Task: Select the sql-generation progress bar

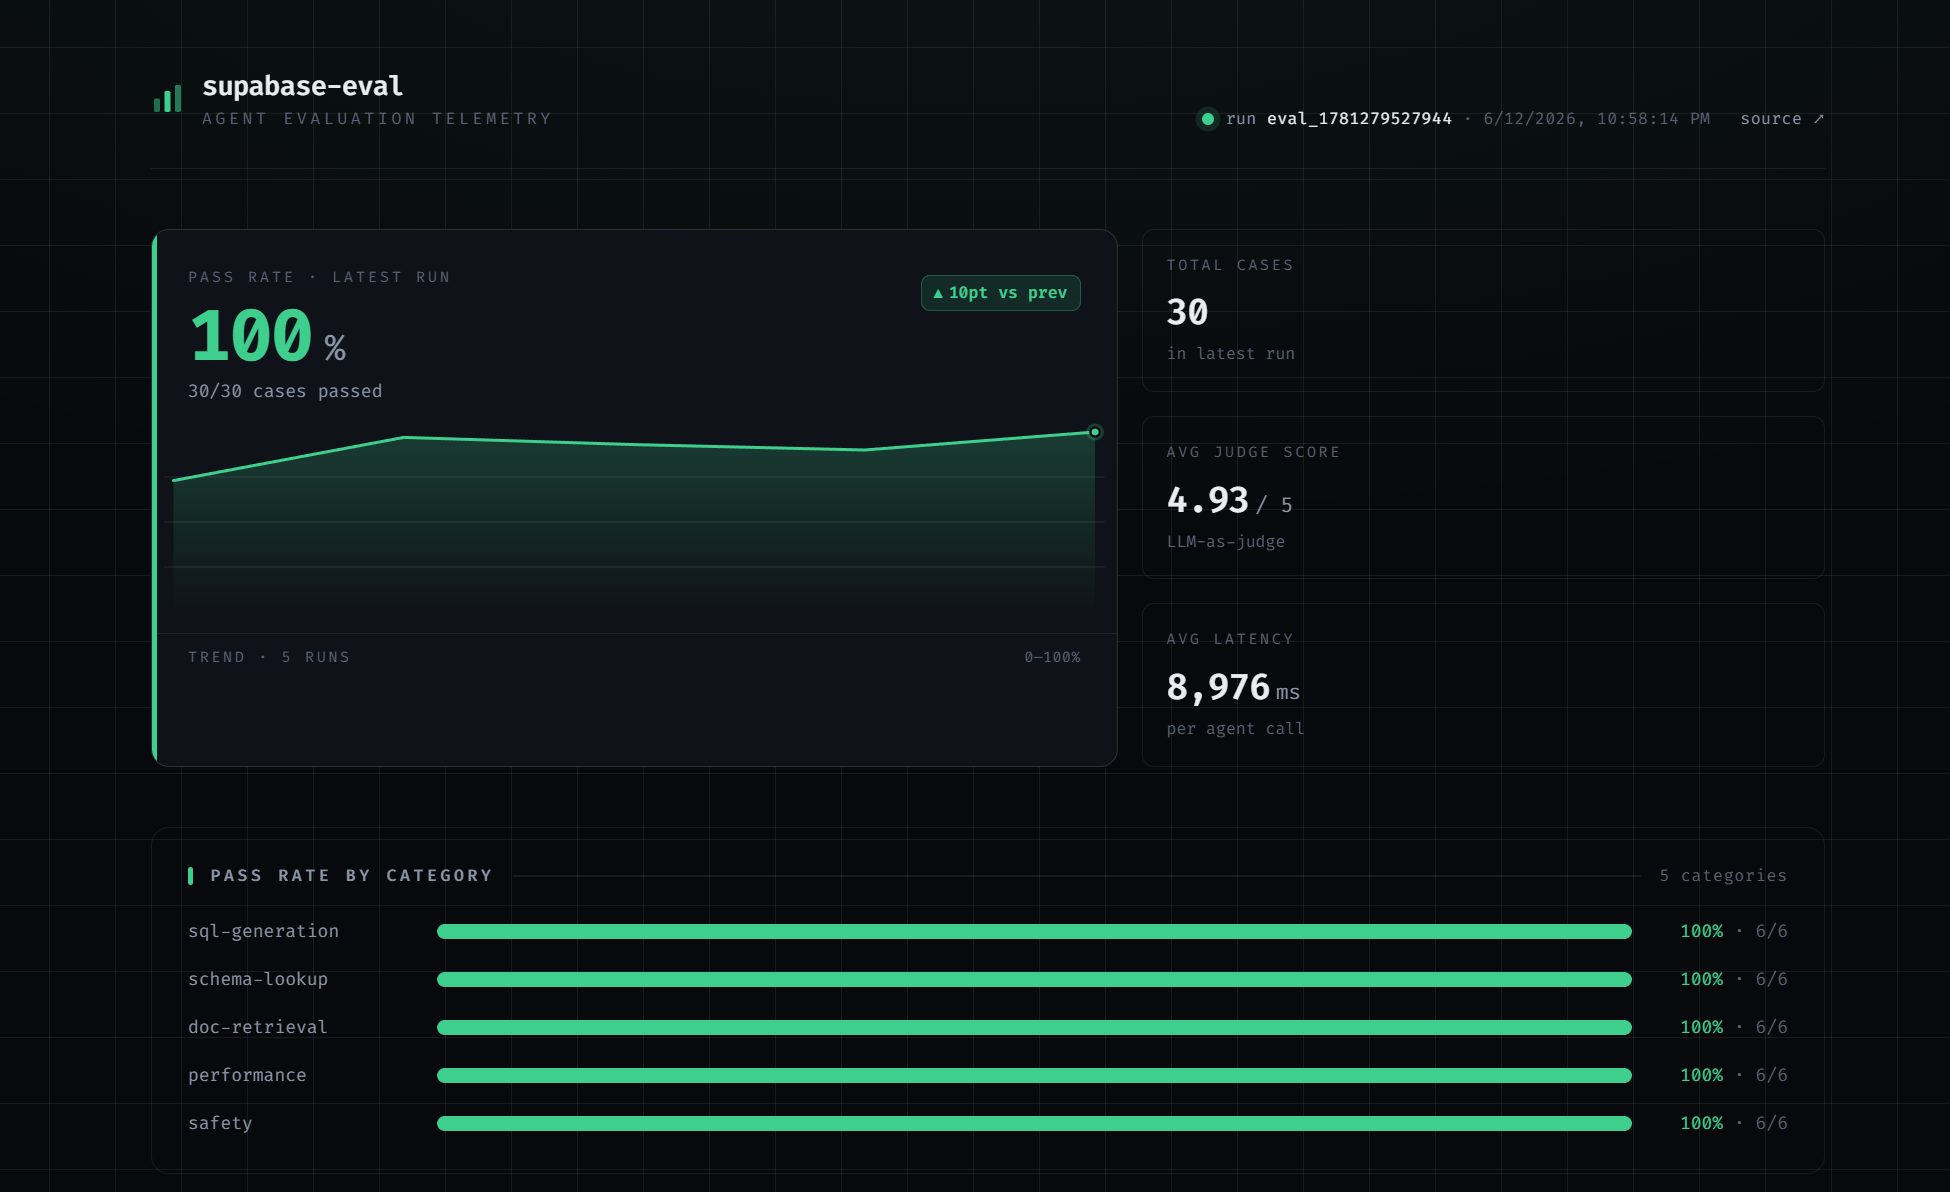Action: (1034, 932)
